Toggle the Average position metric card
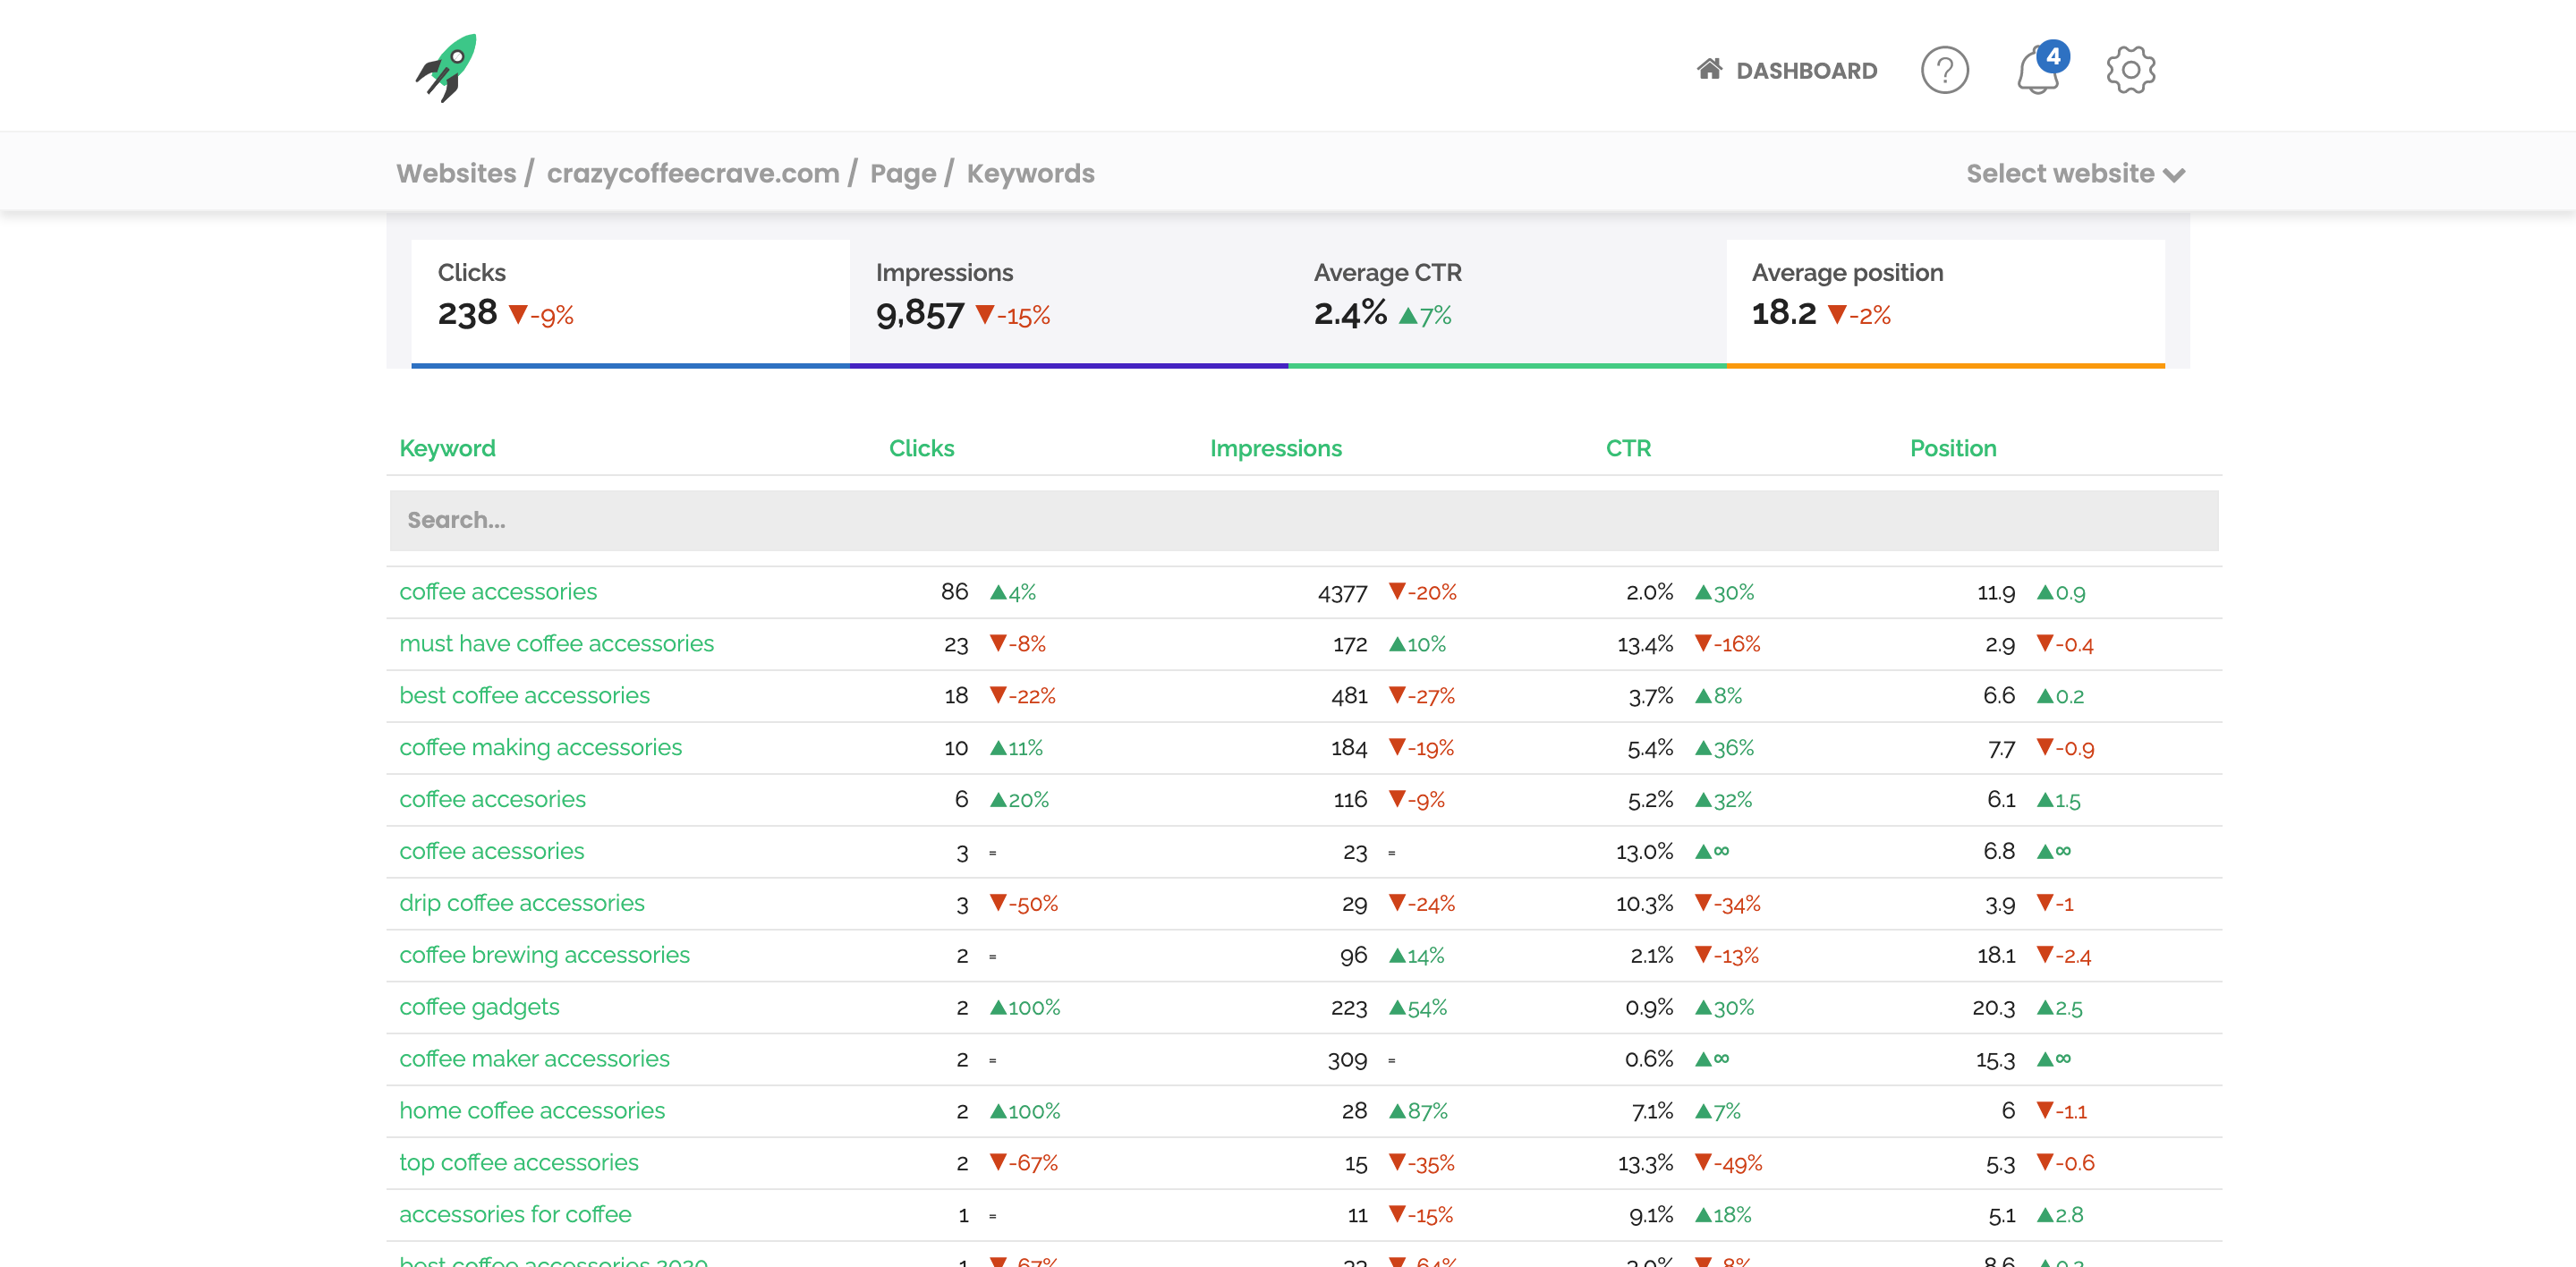Image resolution: width=2576 pixels, height=1267 pixels. coord(1944,300)
